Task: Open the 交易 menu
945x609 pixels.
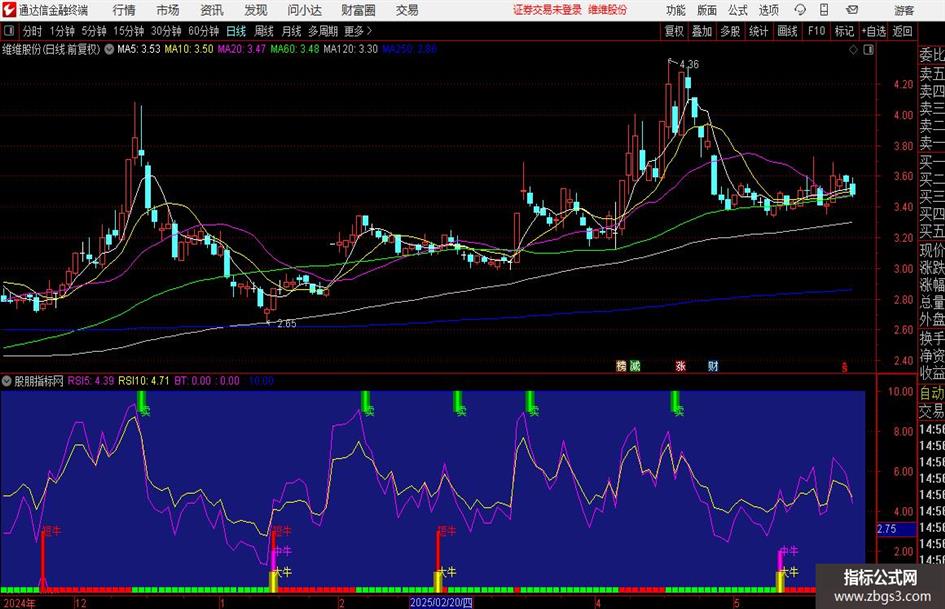Action: pyautogui.click(x=407, y=10)
